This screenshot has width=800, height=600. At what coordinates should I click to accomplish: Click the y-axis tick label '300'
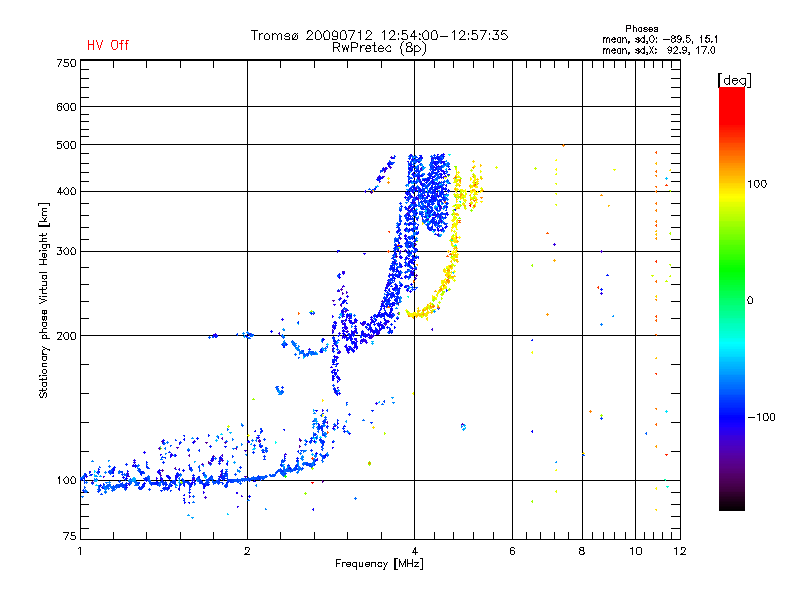pos(66,252)
